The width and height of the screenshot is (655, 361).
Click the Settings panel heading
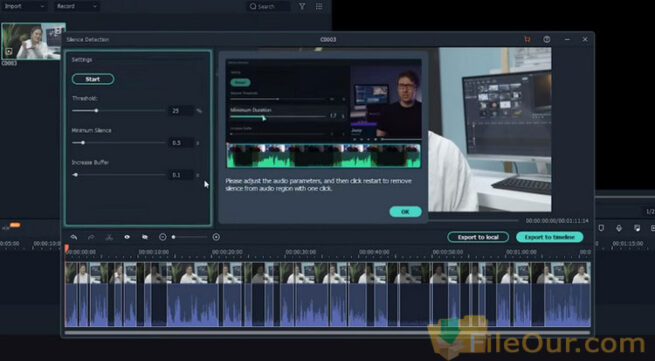pos(81,60)
